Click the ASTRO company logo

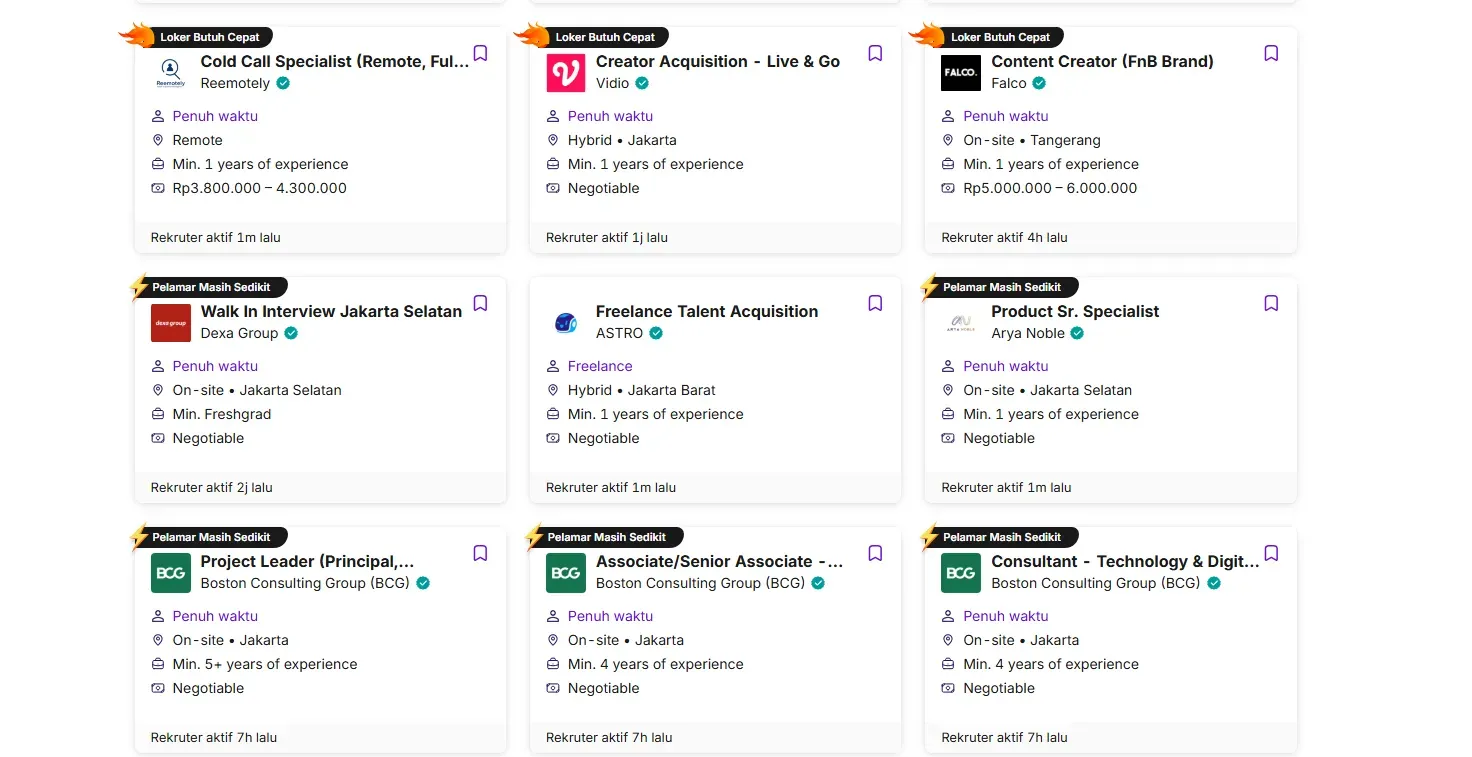566,323
